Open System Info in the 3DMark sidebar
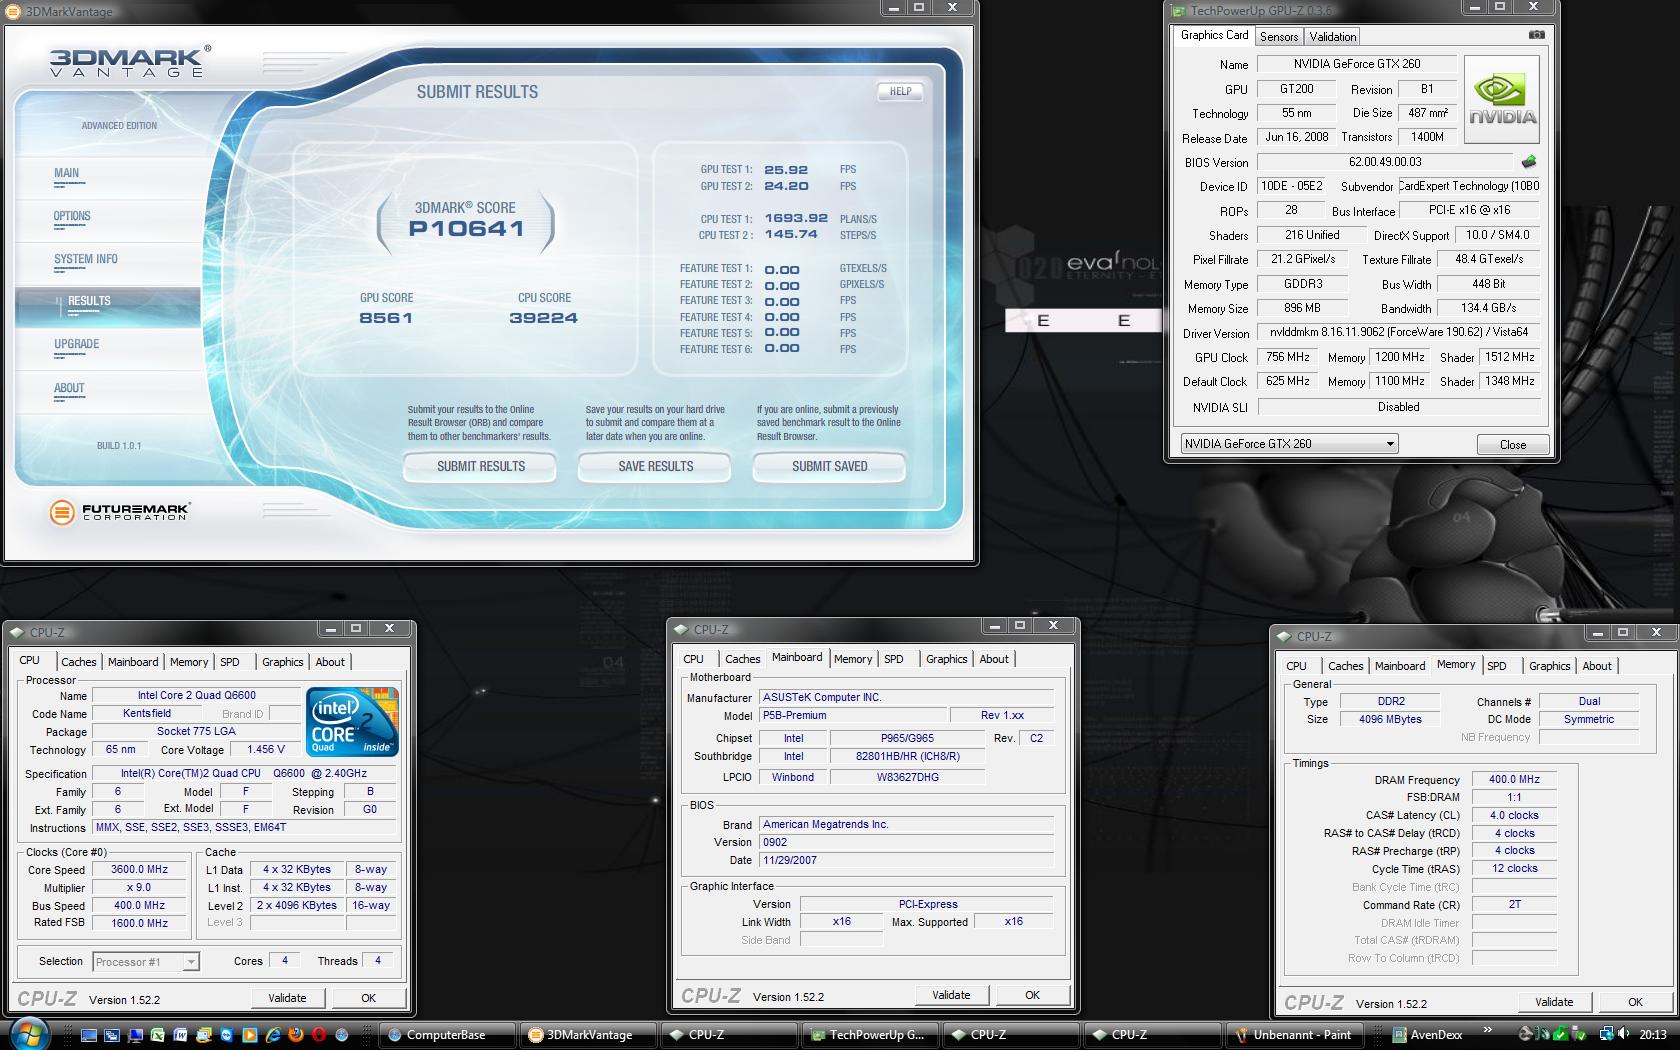This screenshot has width=1680, height=1050. [86, 259]
